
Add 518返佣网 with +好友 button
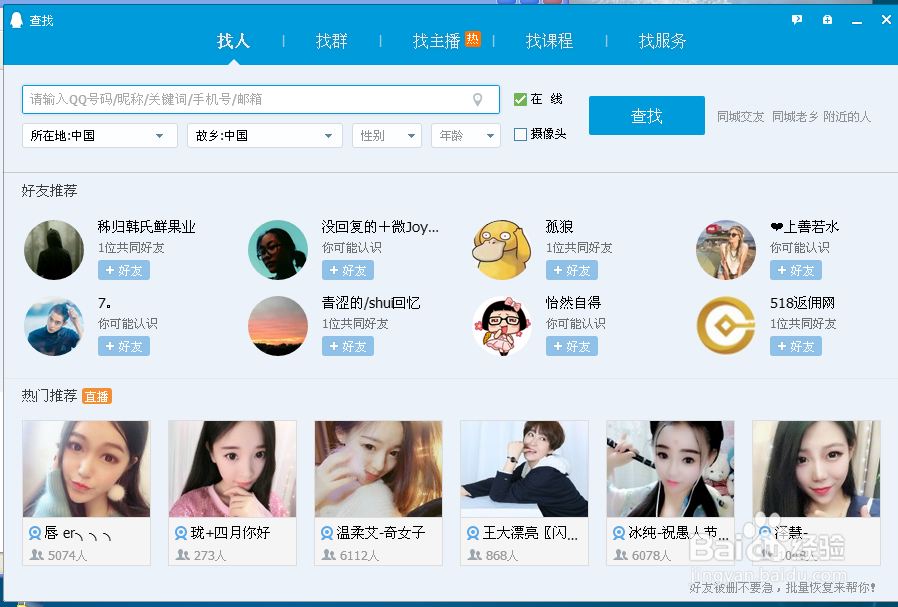click(795, 346)
